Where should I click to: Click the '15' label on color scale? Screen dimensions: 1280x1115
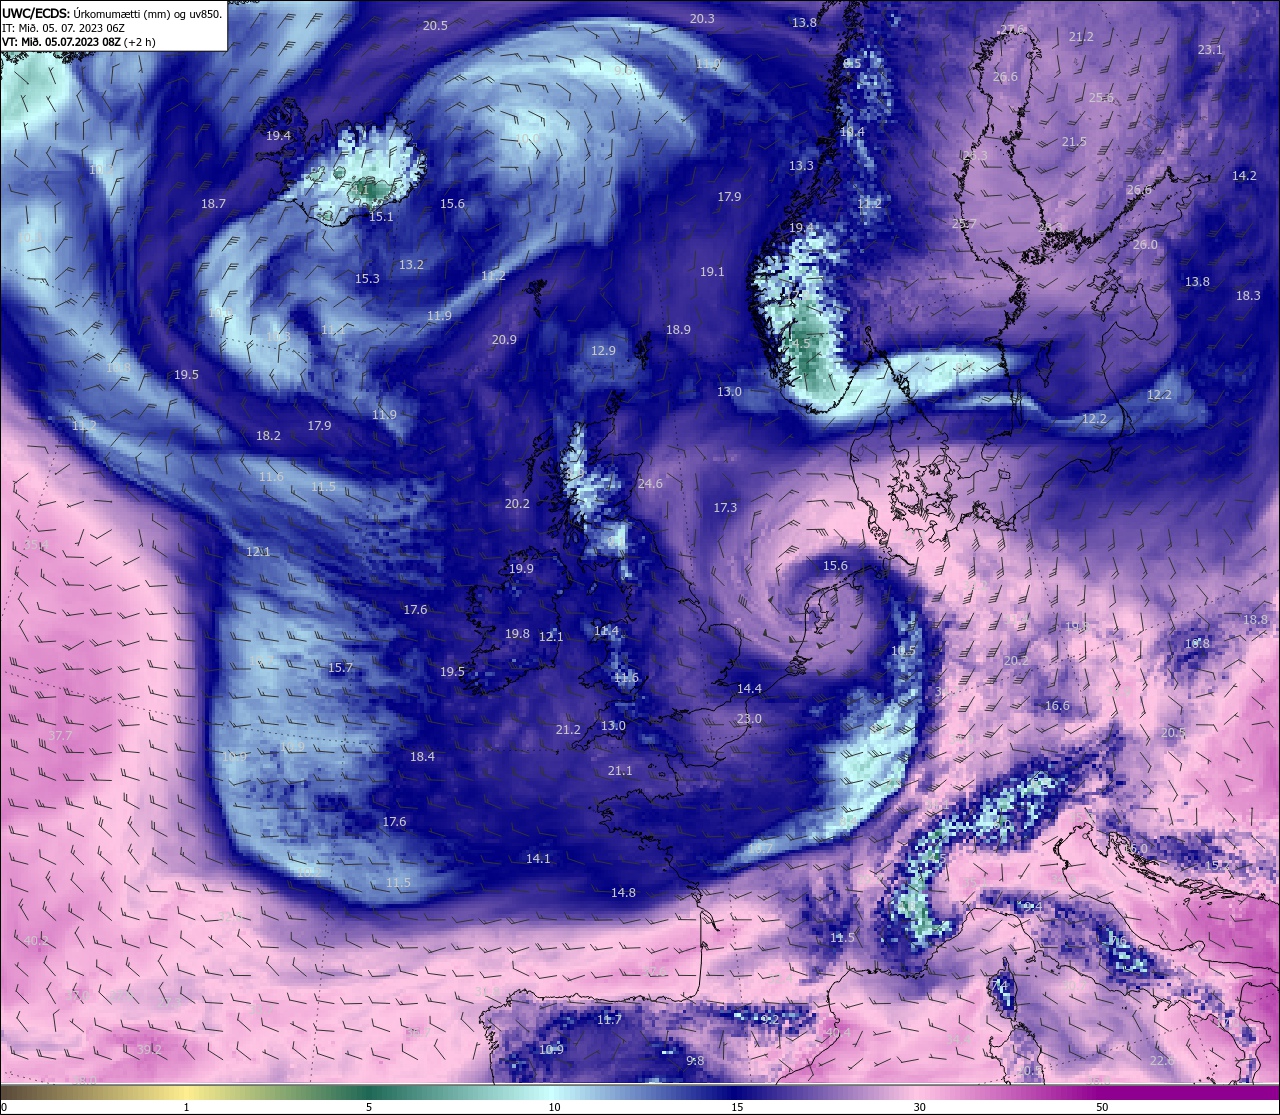click(x=737, y=1107)
